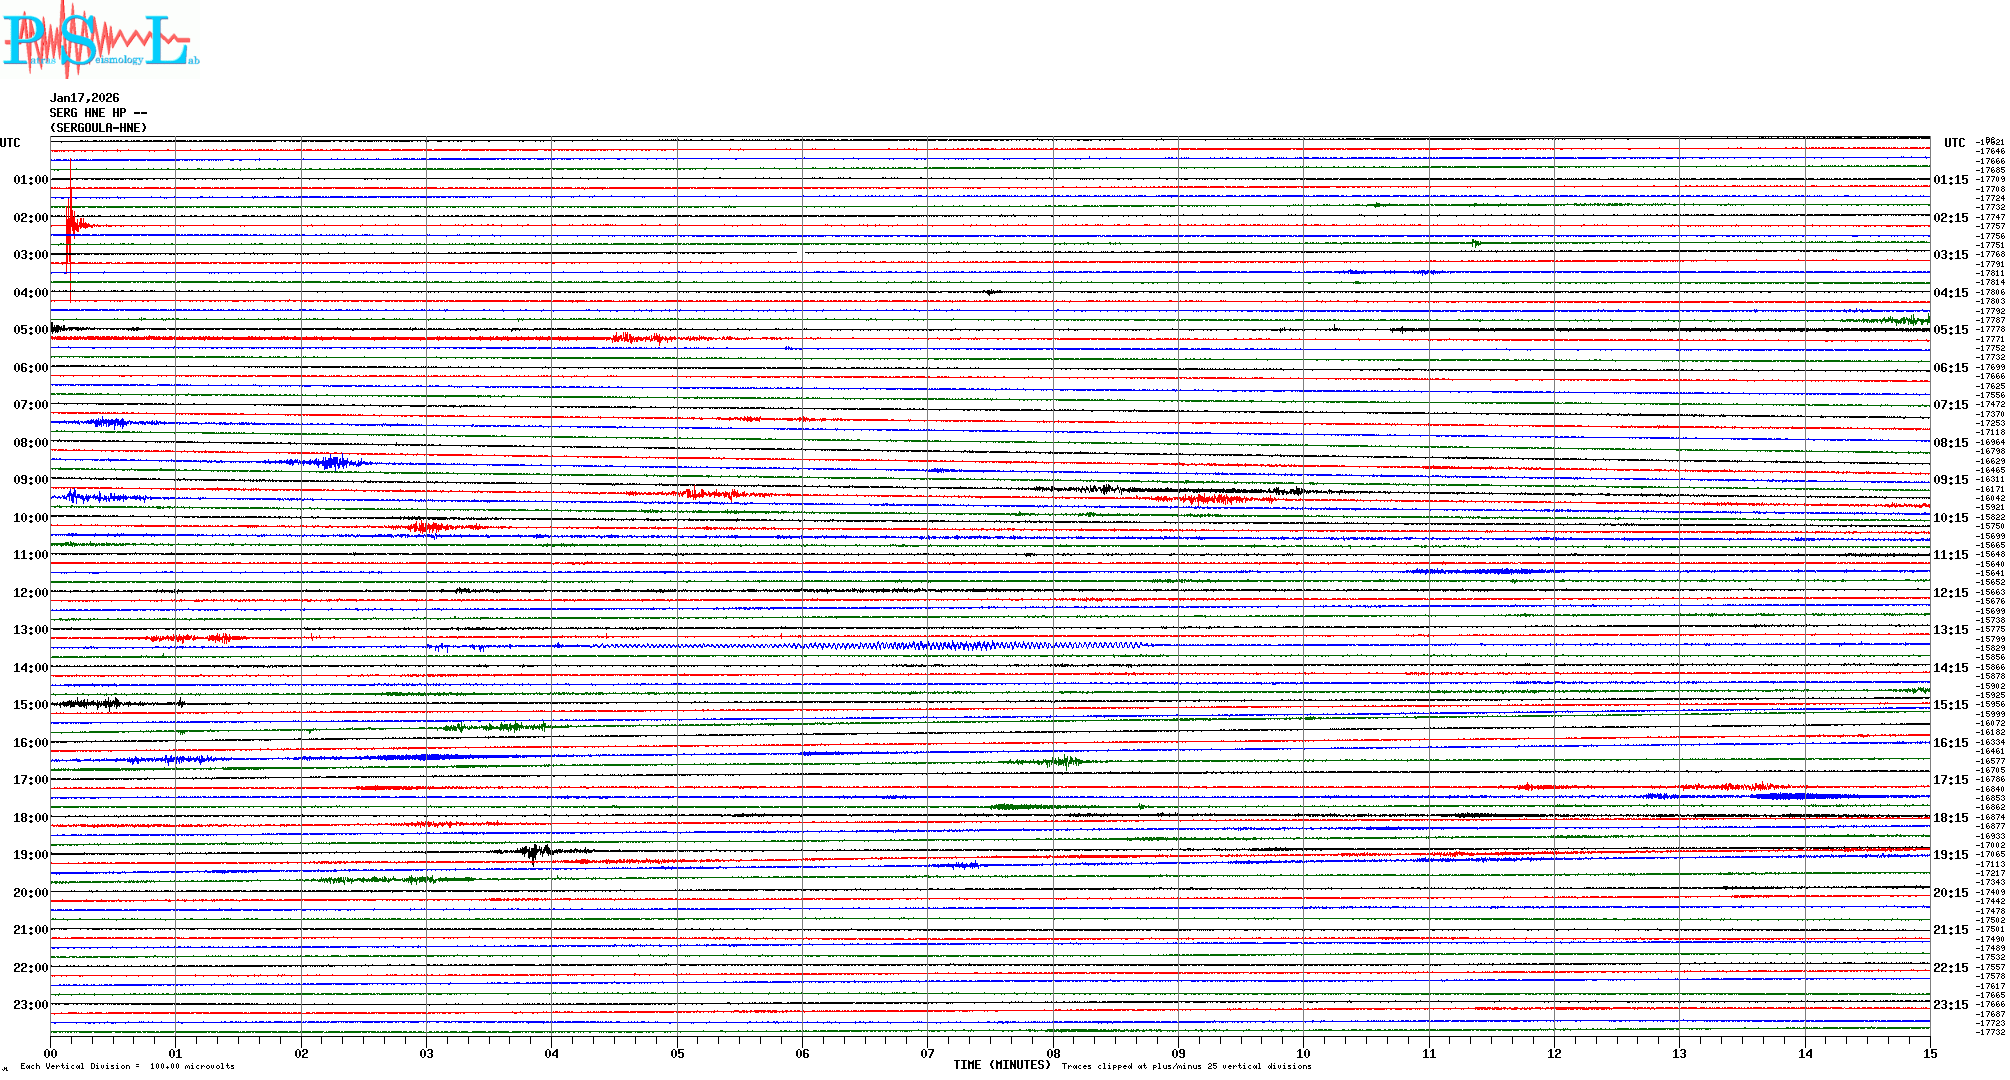Image resolution: width=2010 pixels, height=1080 pixels.
Task: Click the 15 minute tick label at bottom
Action: pyautogui.click(x=1930, y=1054)
